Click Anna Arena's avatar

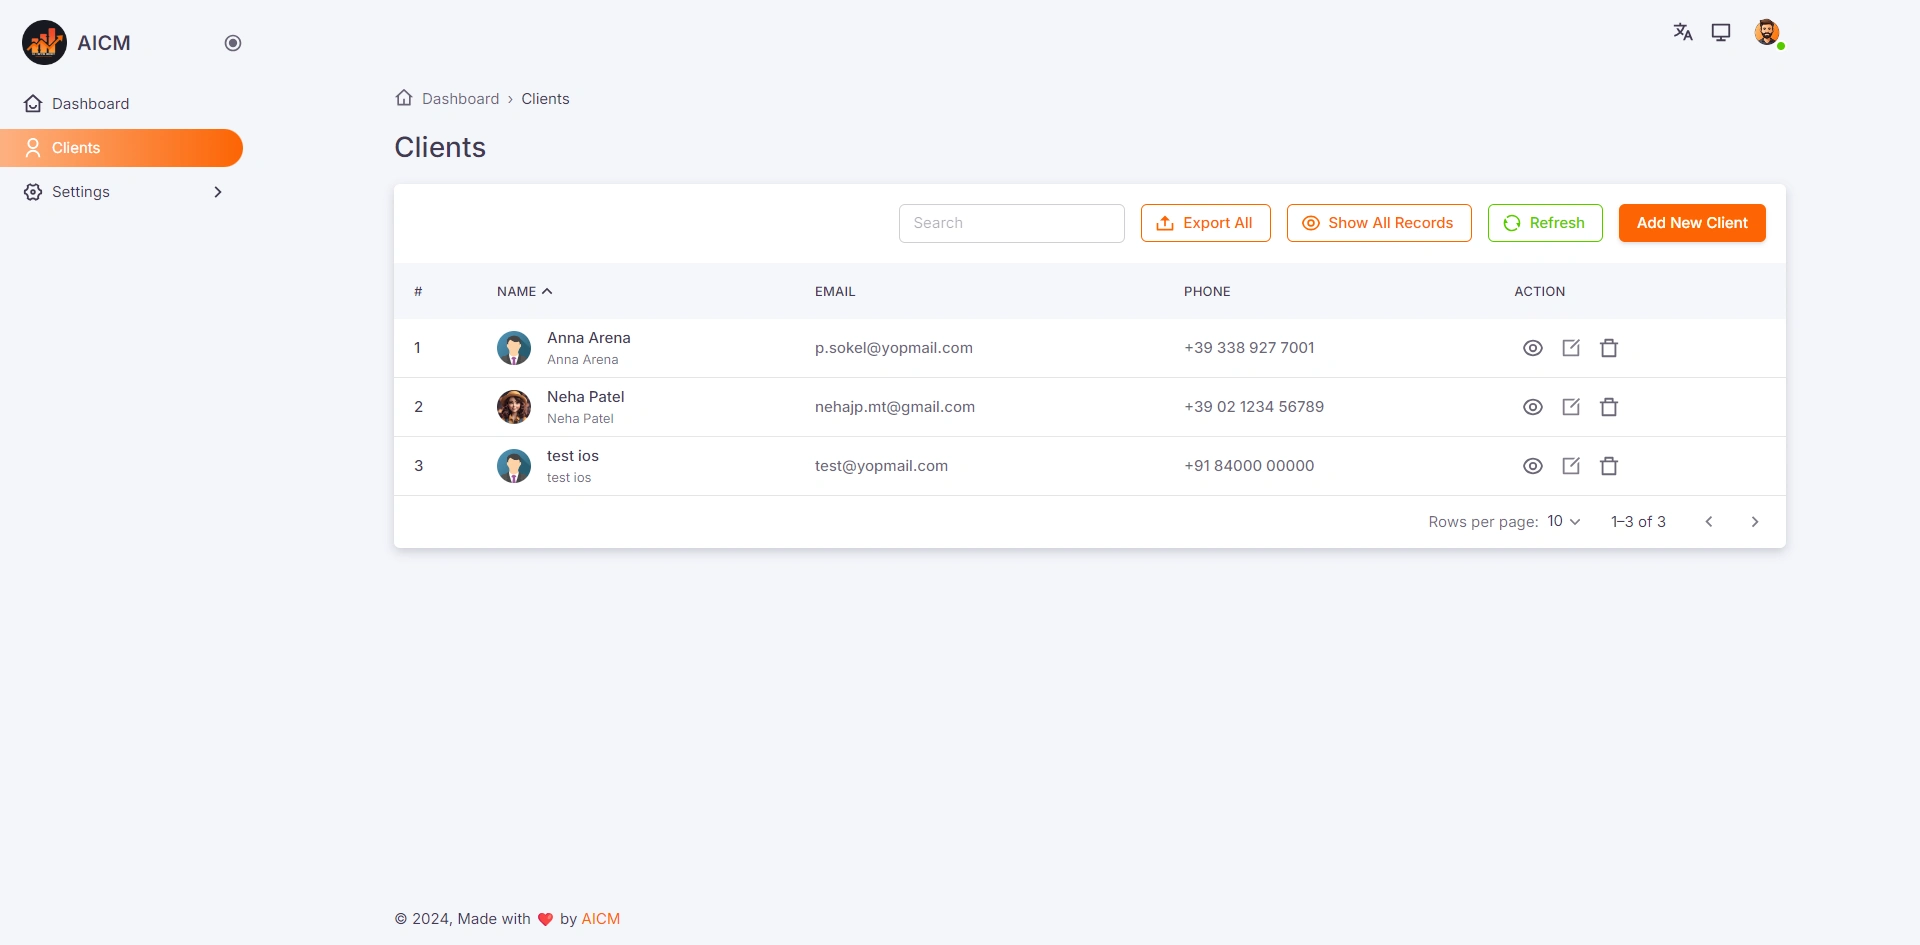[x=514, y=348]
